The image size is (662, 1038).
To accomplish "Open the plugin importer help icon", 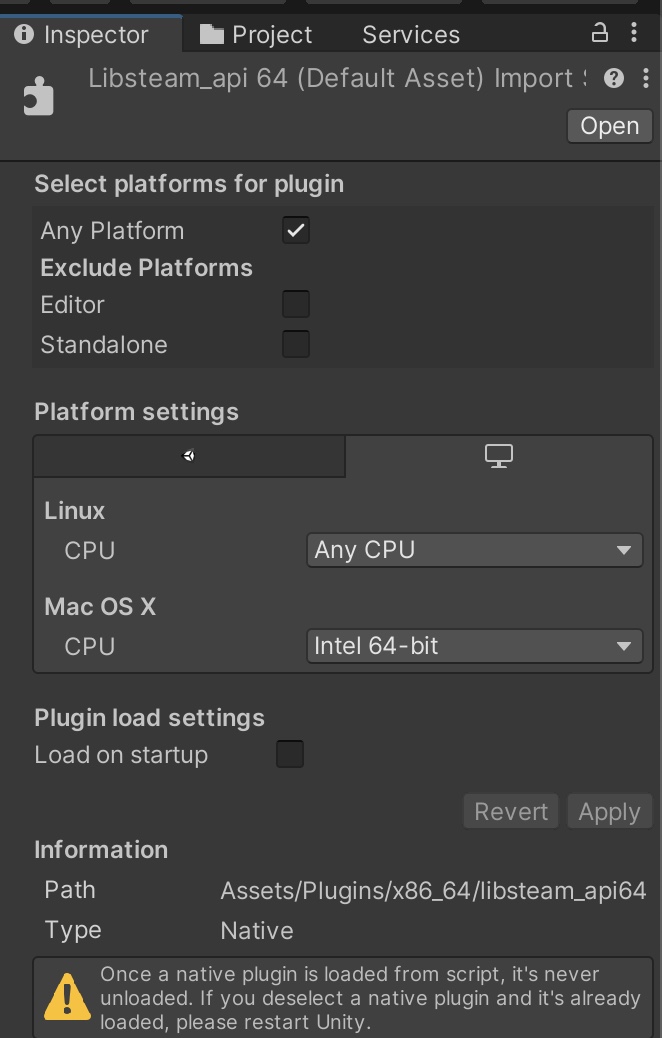I will pos(614,79).
